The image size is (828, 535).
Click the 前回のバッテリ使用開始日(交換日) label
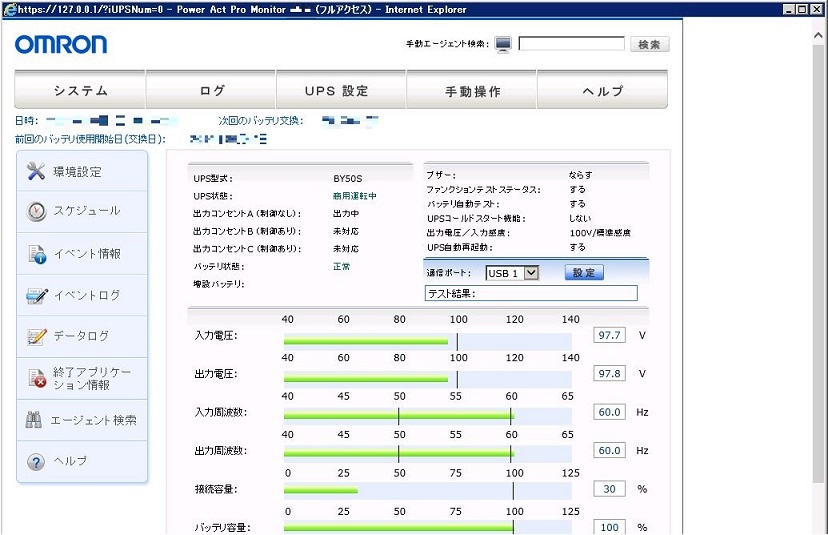click(90, 139)
